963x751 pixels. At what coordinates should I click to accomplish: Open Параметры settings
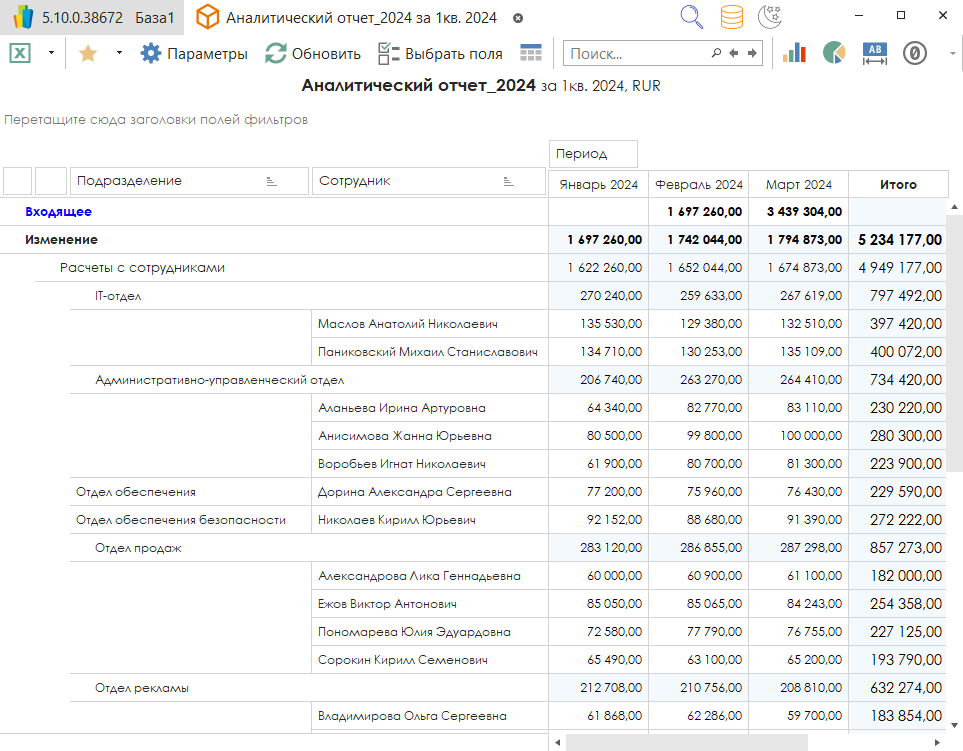pyautogui.click(x=194, y=53)
